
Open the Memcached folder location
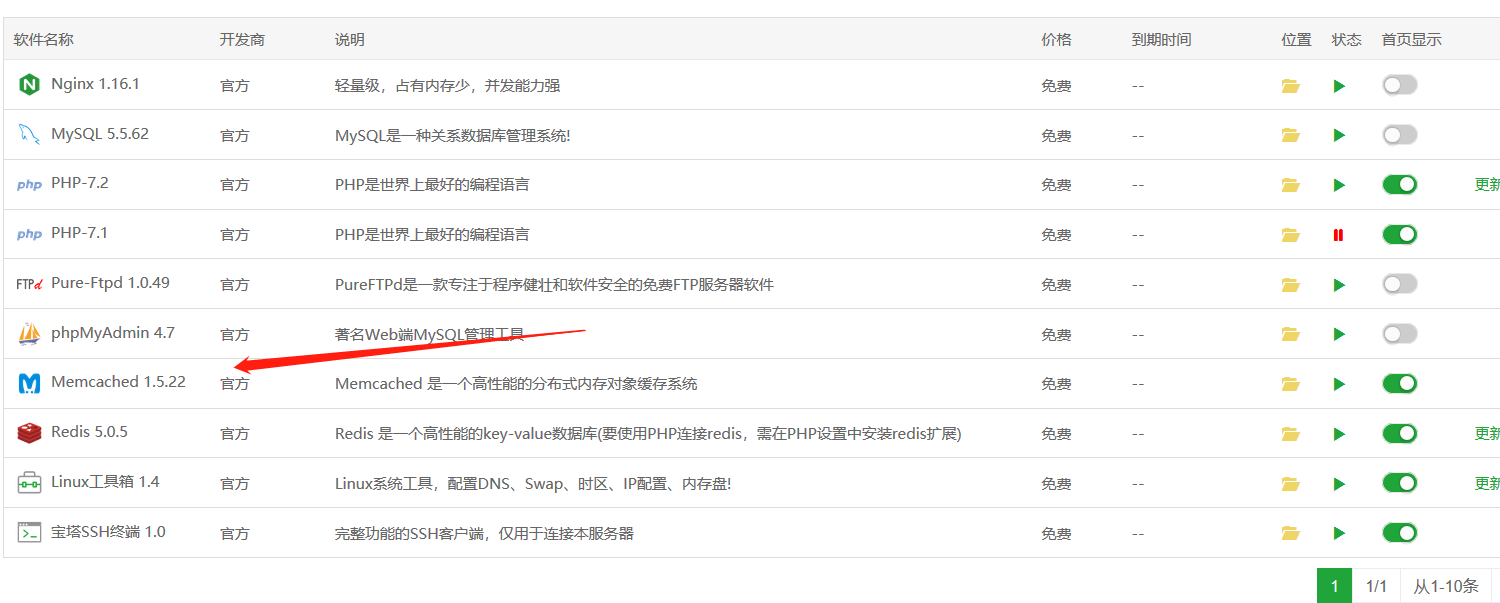pyautogui.click(x=1290, y=384)
